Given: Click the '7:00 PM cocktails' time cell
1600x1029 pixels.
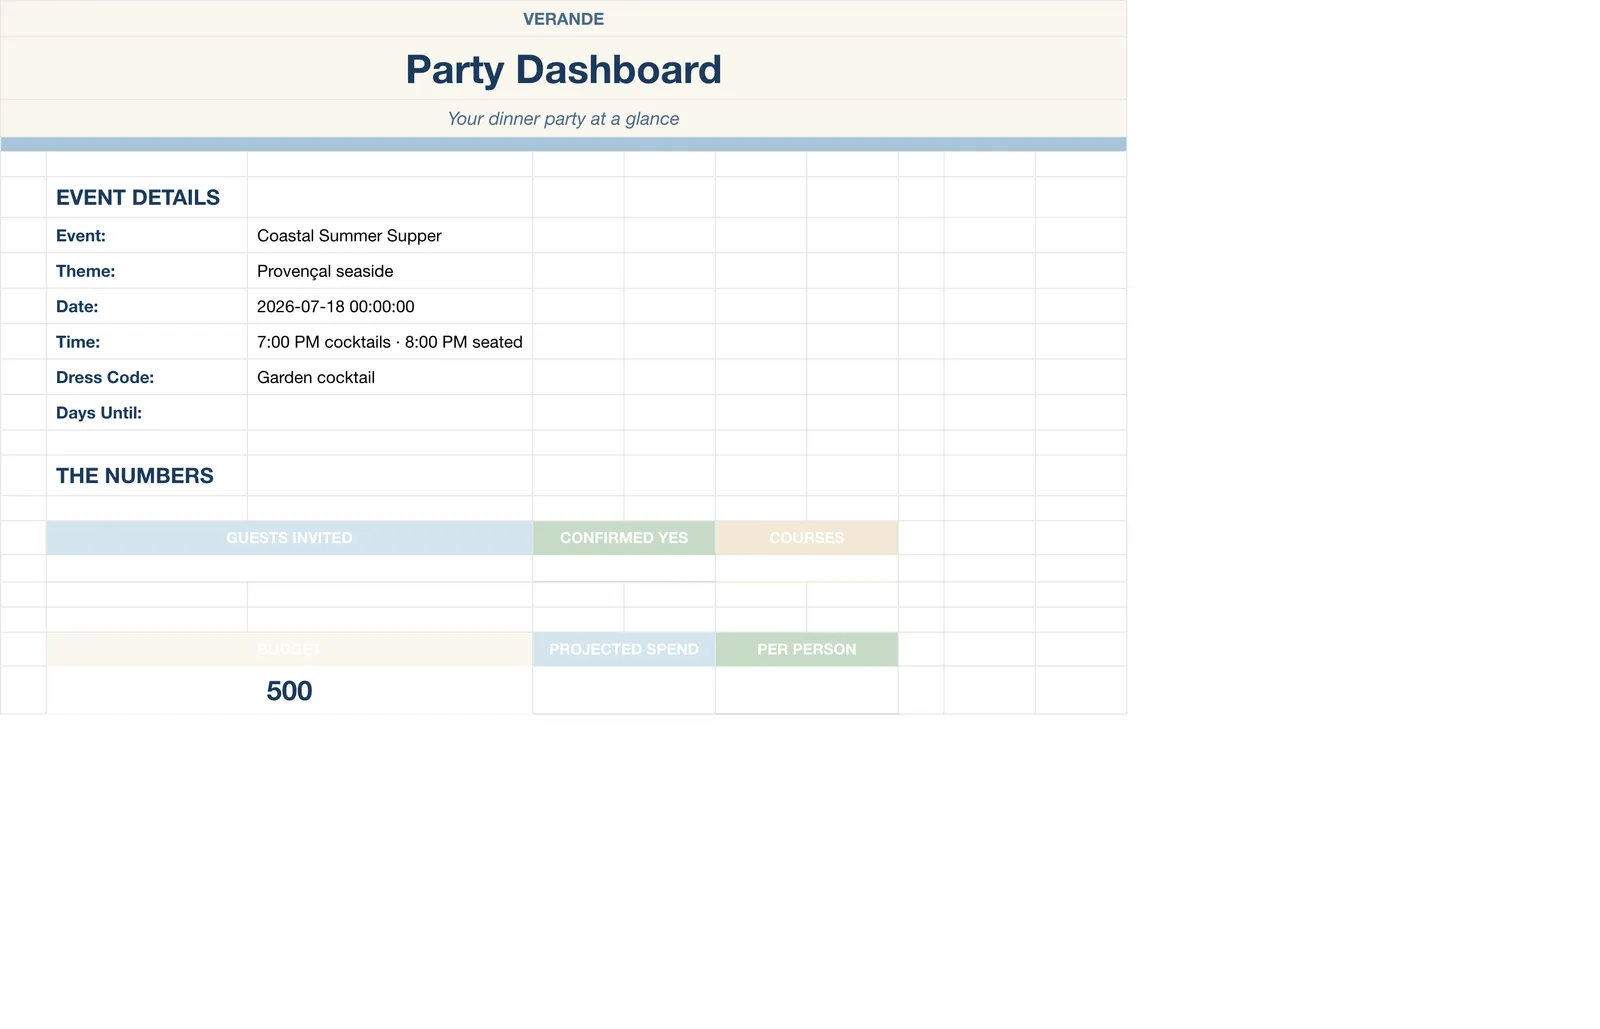Looking at the screenshot, I should (390, 342).
